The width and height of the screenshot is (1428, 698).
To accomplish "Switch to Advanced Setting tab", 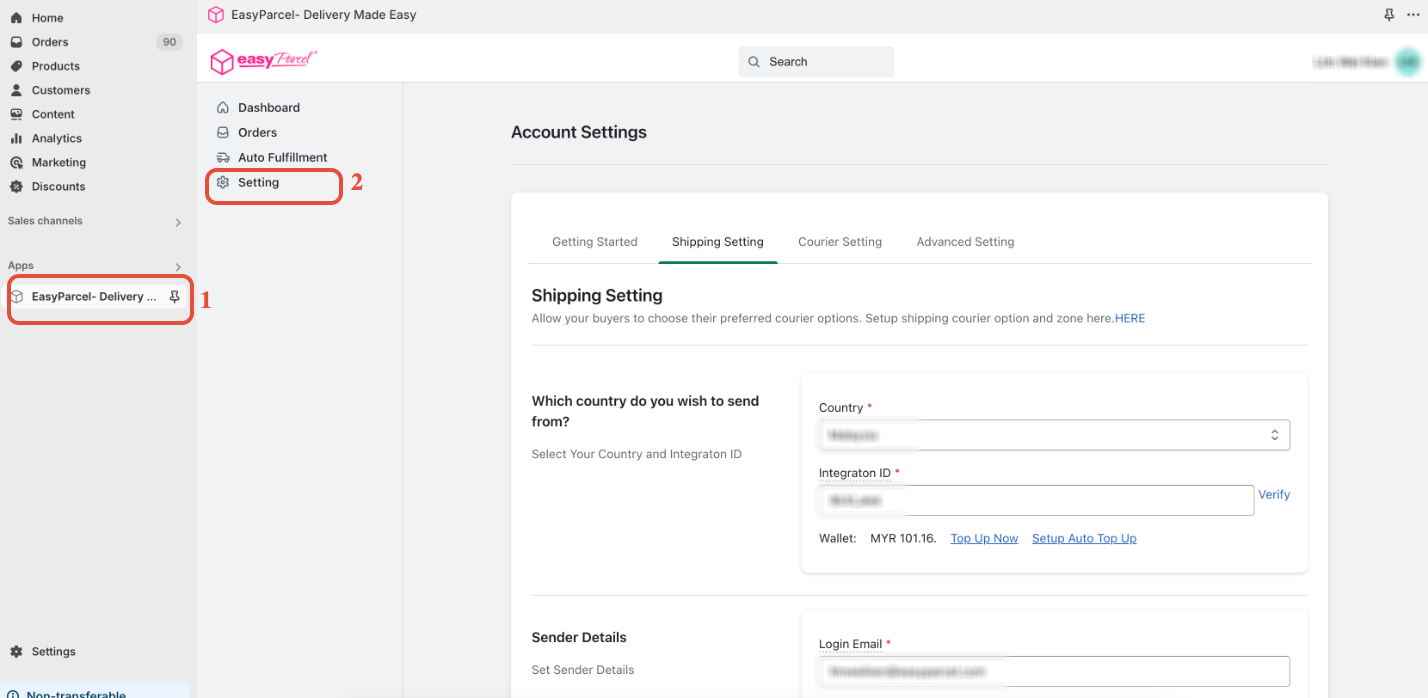I will coord(965,242).
